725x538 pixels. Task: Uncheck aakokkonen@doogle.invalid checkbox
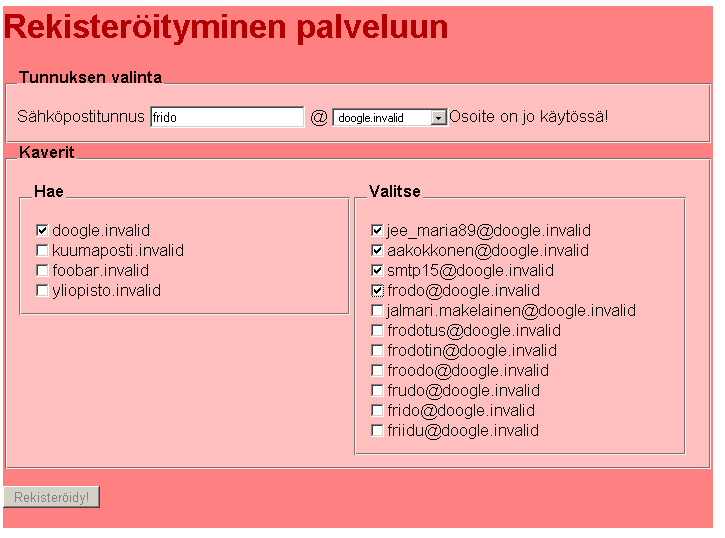pyautogui.click(x=377, y=251)
